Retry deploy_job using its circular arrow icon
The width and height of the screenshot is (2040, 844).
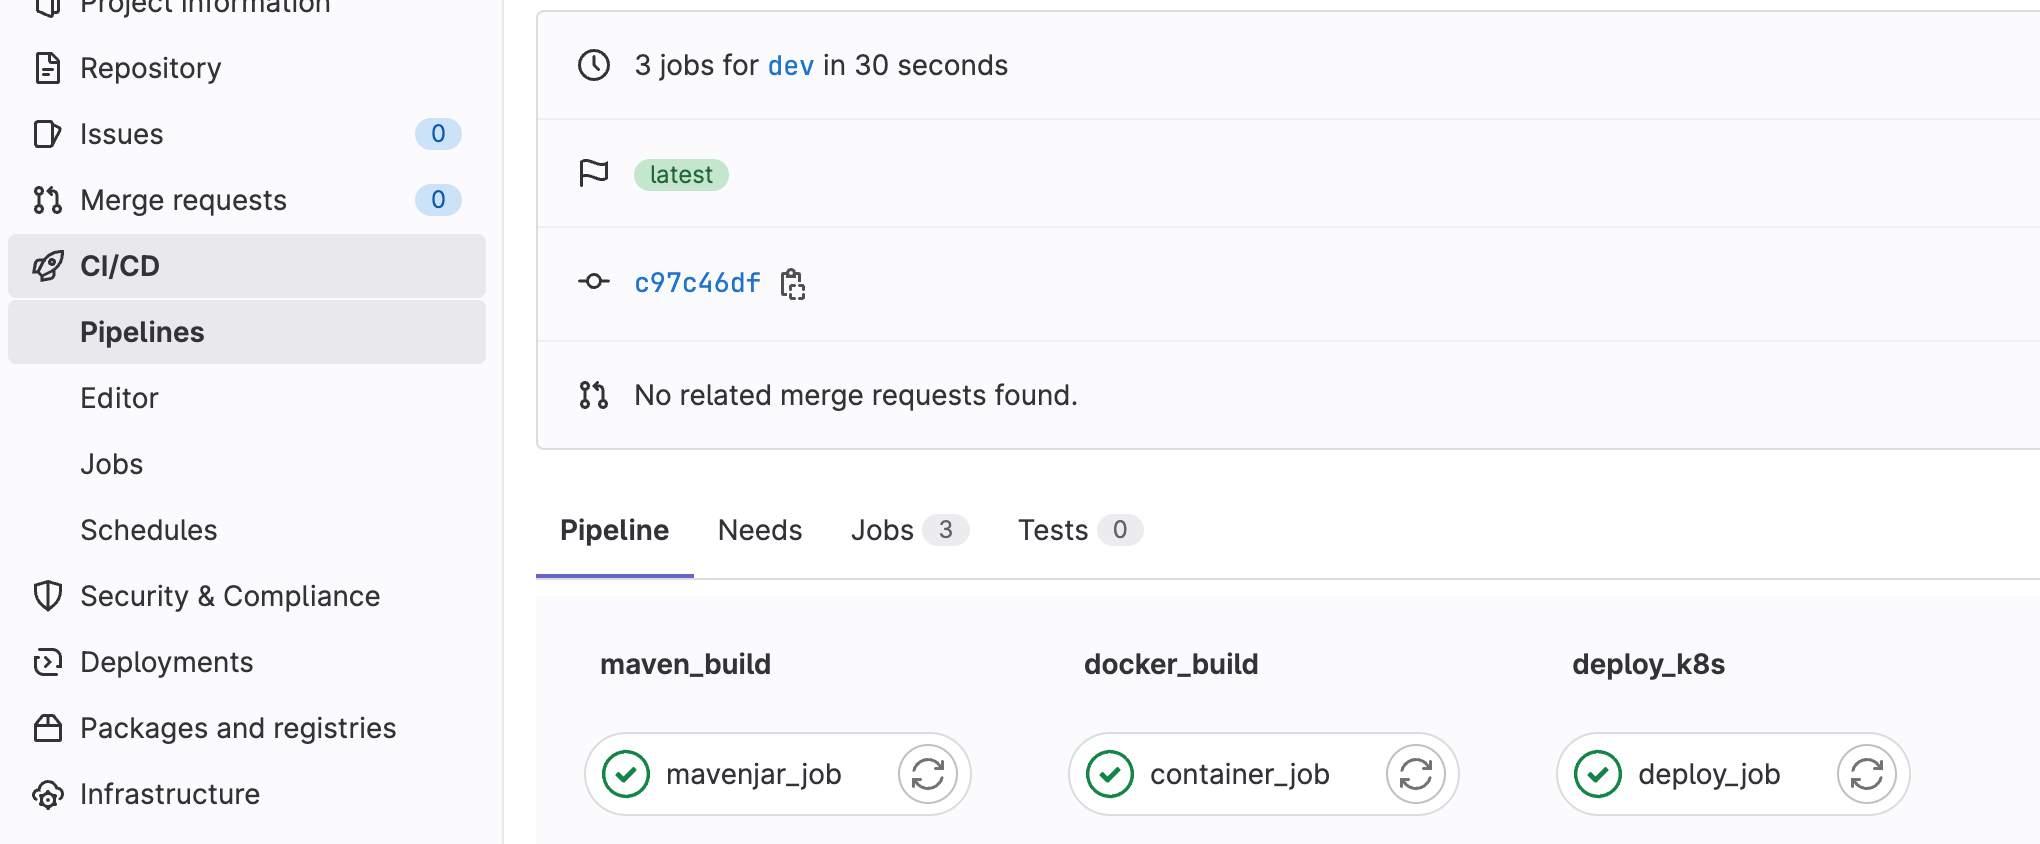[x=1866, y=774]
